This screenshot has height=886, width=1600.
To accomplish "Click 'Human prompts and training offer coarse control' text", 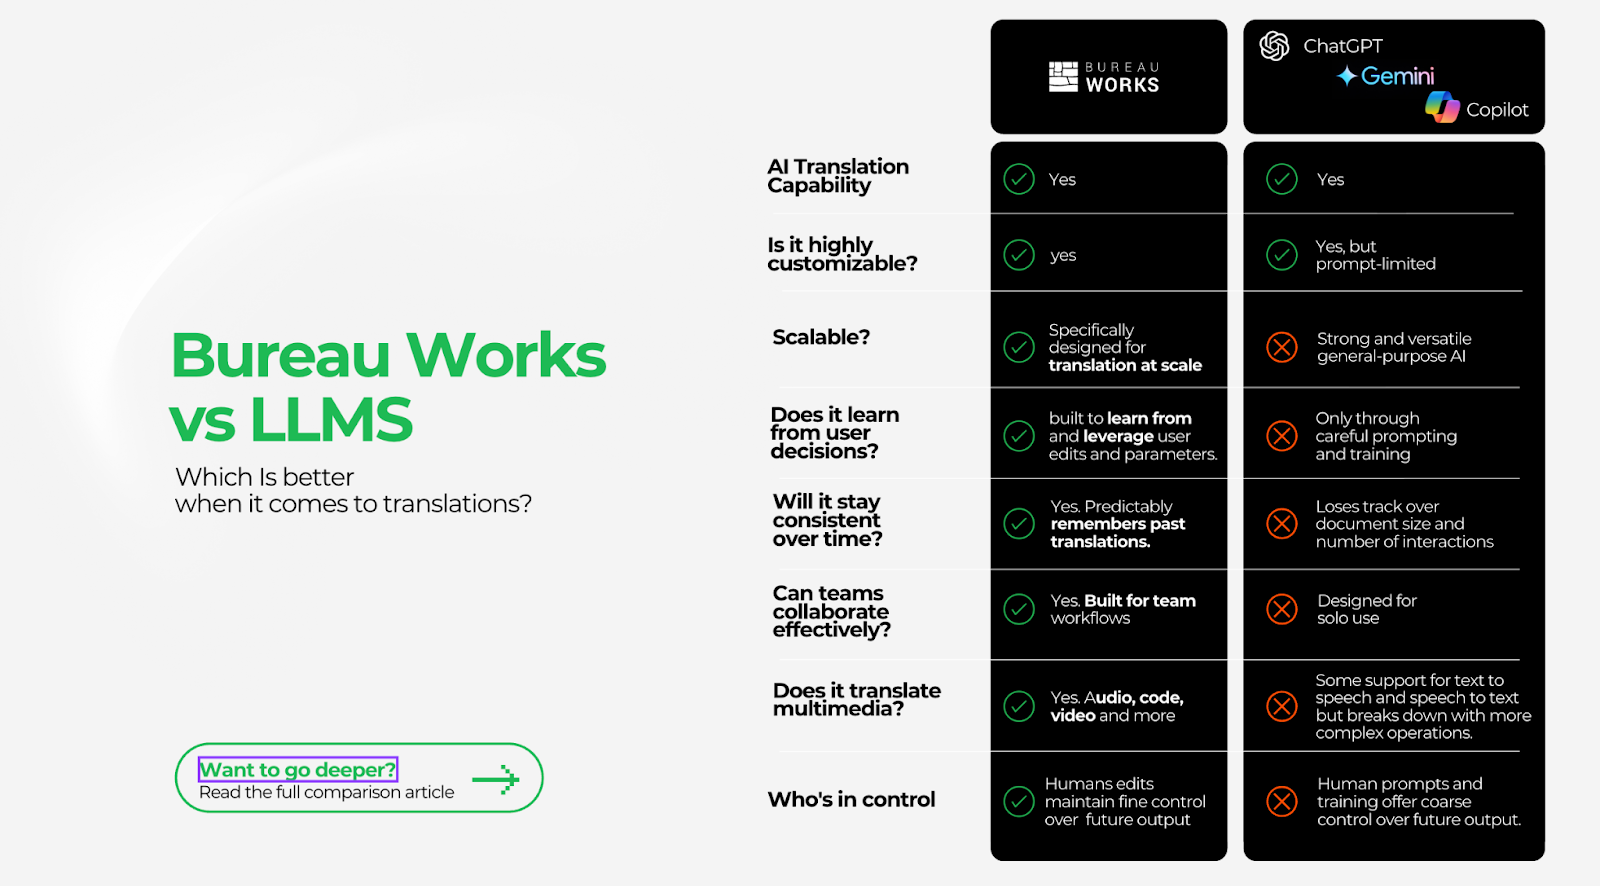I will (x=1419, y=801).
